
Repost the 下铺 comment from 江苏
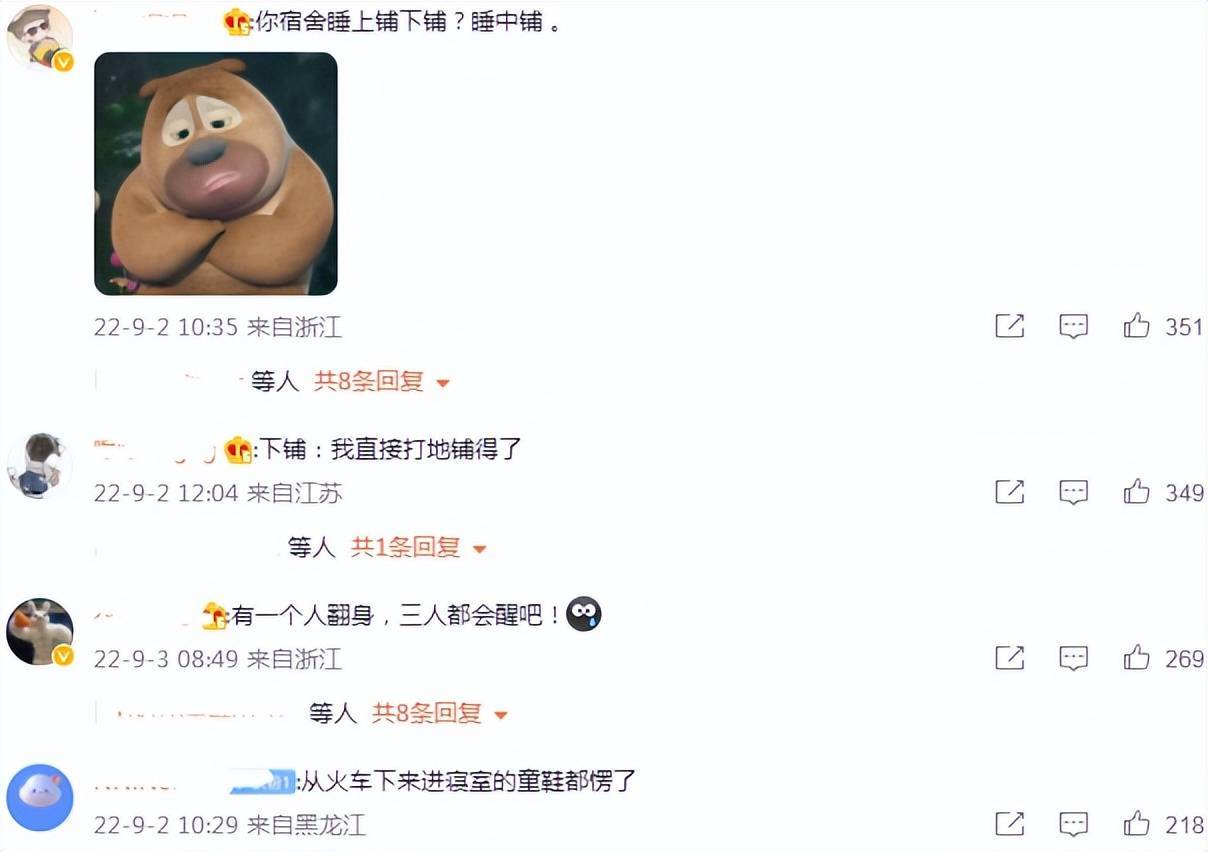[x=1010, y=491]
